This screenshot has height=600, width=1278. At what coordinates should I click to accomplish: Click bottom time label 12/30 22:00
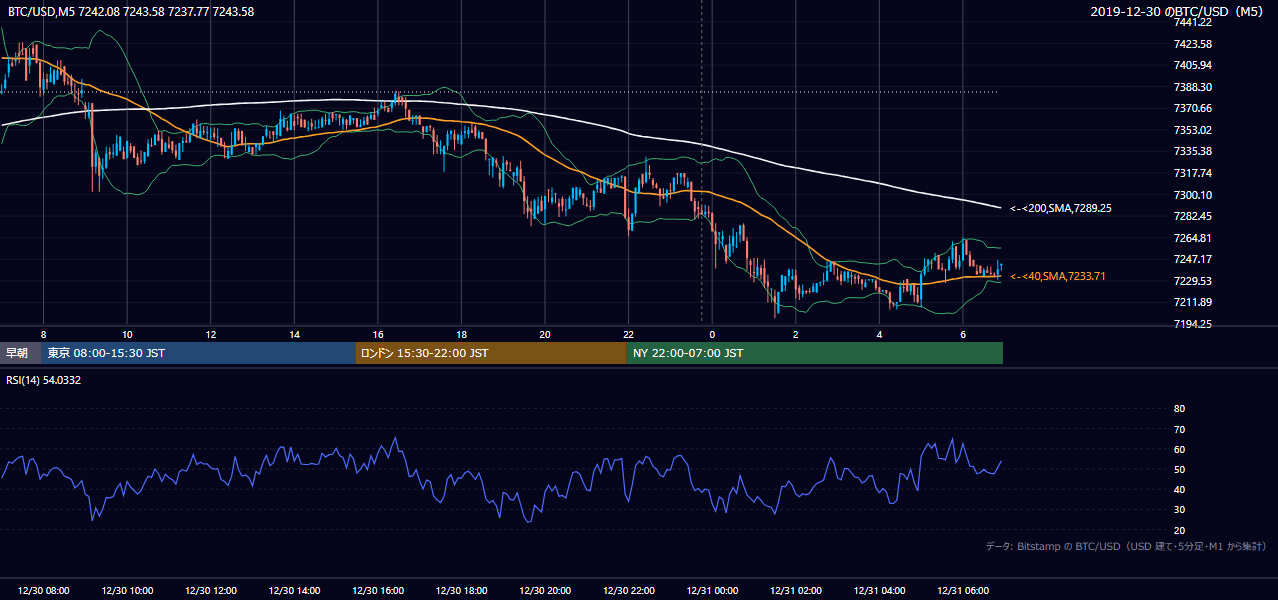click(x=629, y=591)
